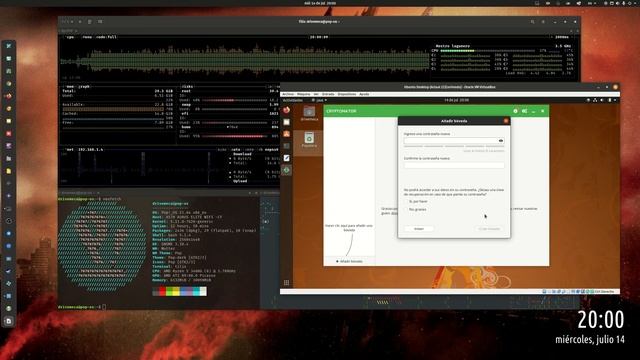
Task: Select the 'No, gracias' recovery key option
Action: (416, 209)
